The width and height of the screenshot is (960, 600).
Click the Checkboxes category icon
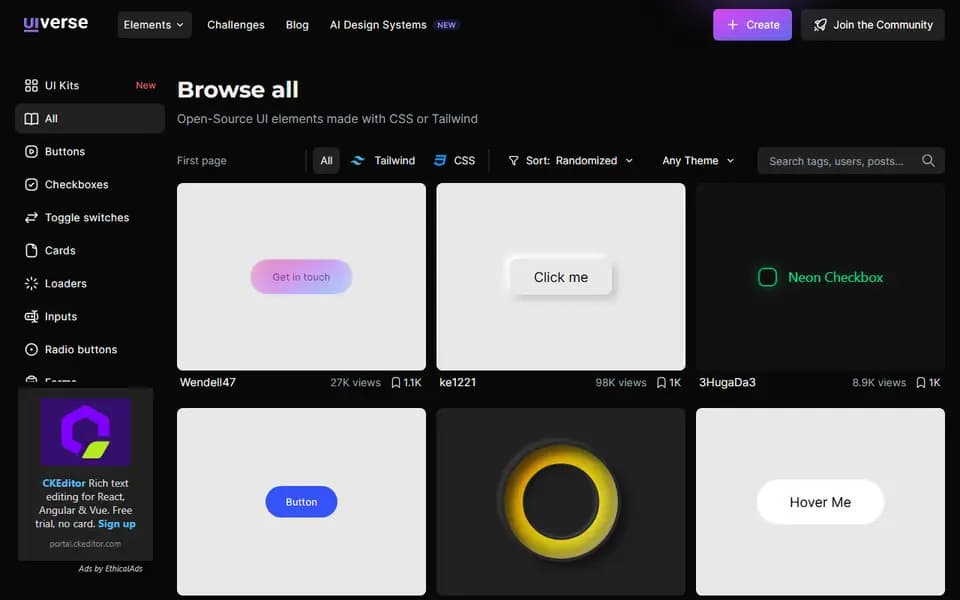click(x=31, y=185)
